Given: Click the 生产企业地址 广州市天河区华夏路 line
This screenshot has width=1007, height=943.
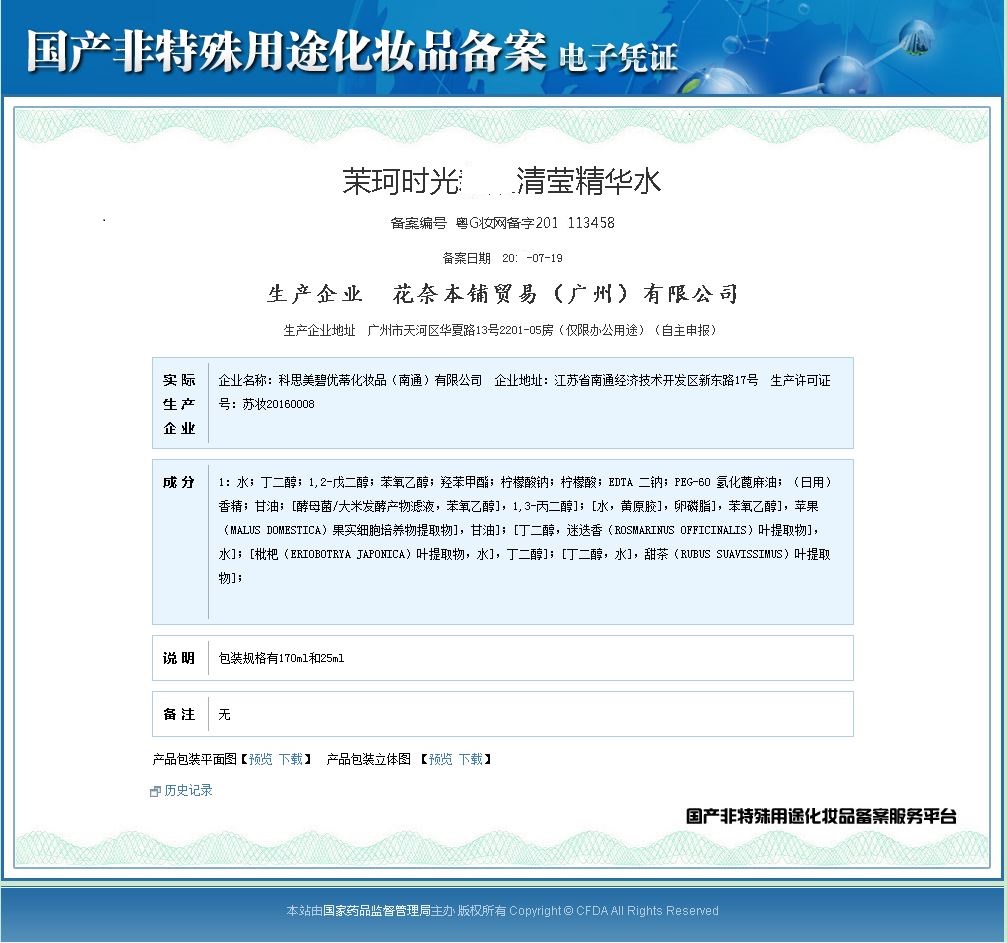Looking at the screenshot, I should 500,330.
